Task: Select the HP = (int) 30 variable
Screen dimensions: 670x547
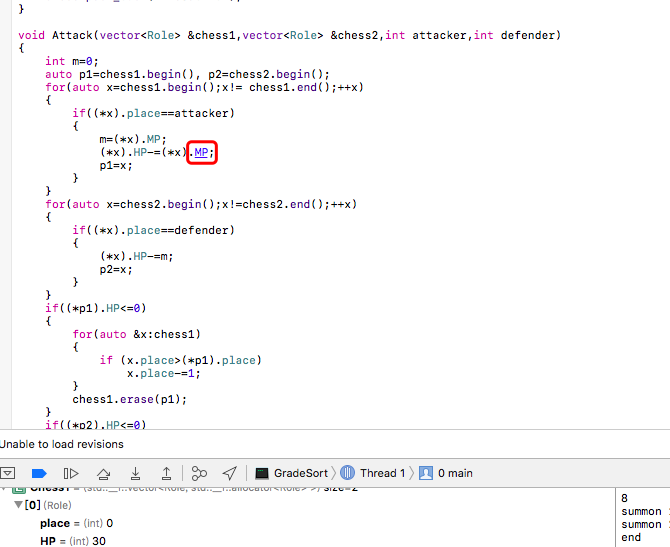Action: pyautogui.click(x=73, y=541)
